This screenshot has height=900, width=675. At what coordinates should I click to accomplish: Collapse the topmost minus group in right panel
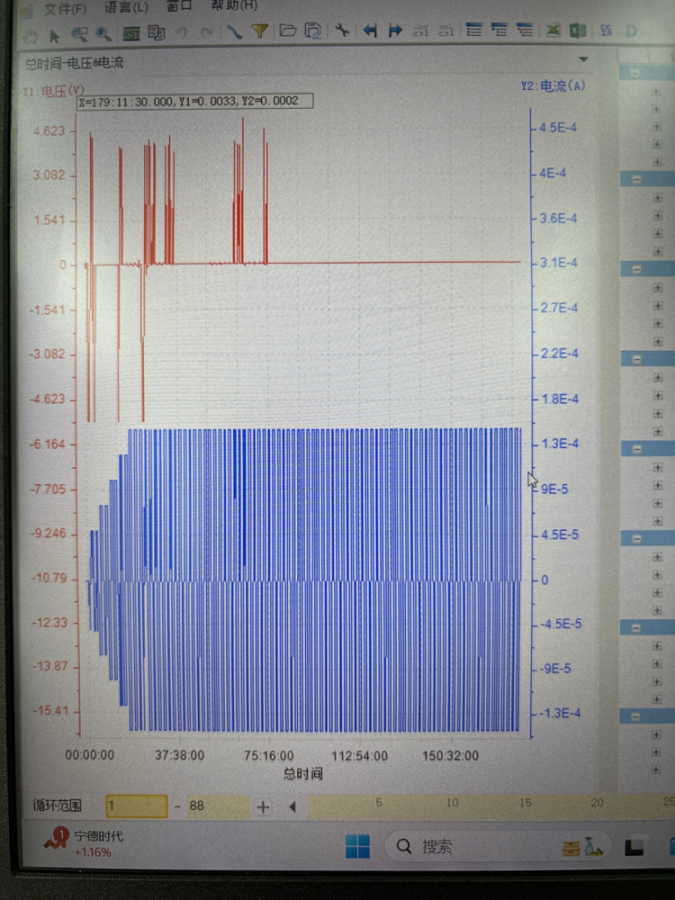(x=635, y=73)
